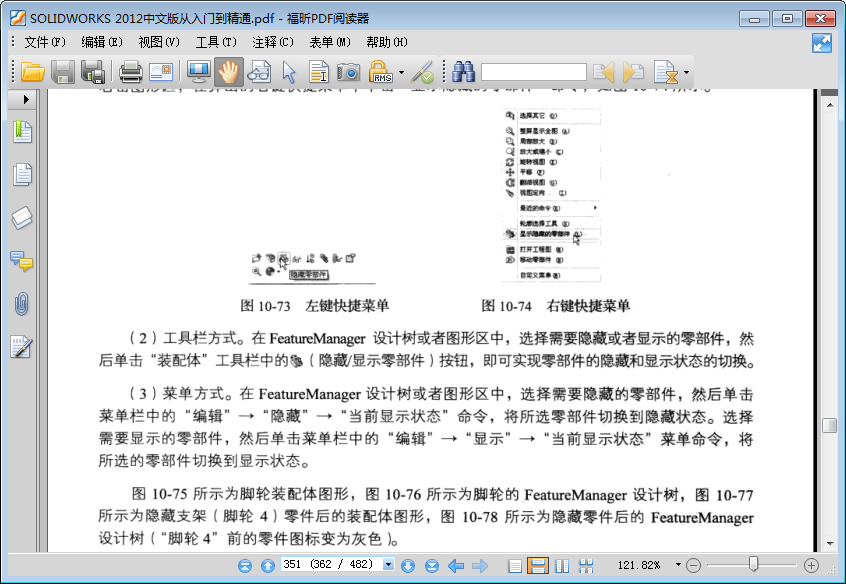Open a file with folder icon

[x=32, y=72]
